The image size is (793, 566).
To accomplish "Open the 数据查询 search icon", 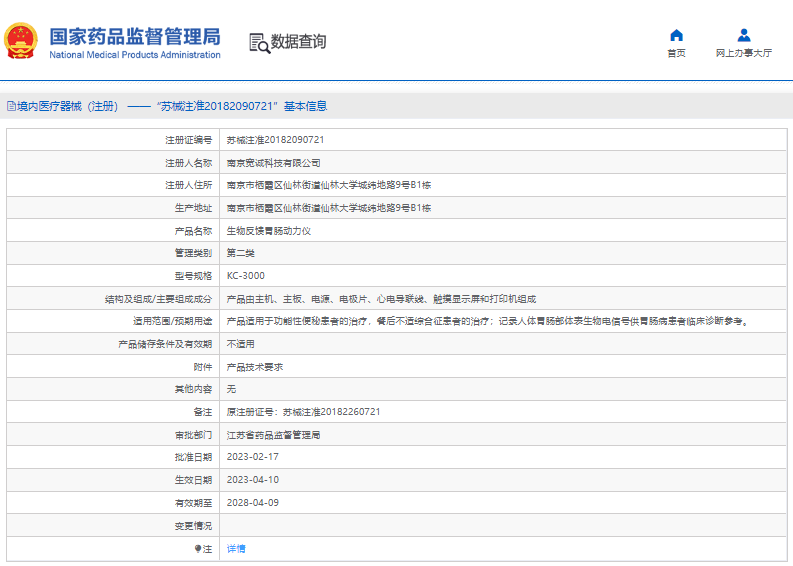I will pos(259,43).
